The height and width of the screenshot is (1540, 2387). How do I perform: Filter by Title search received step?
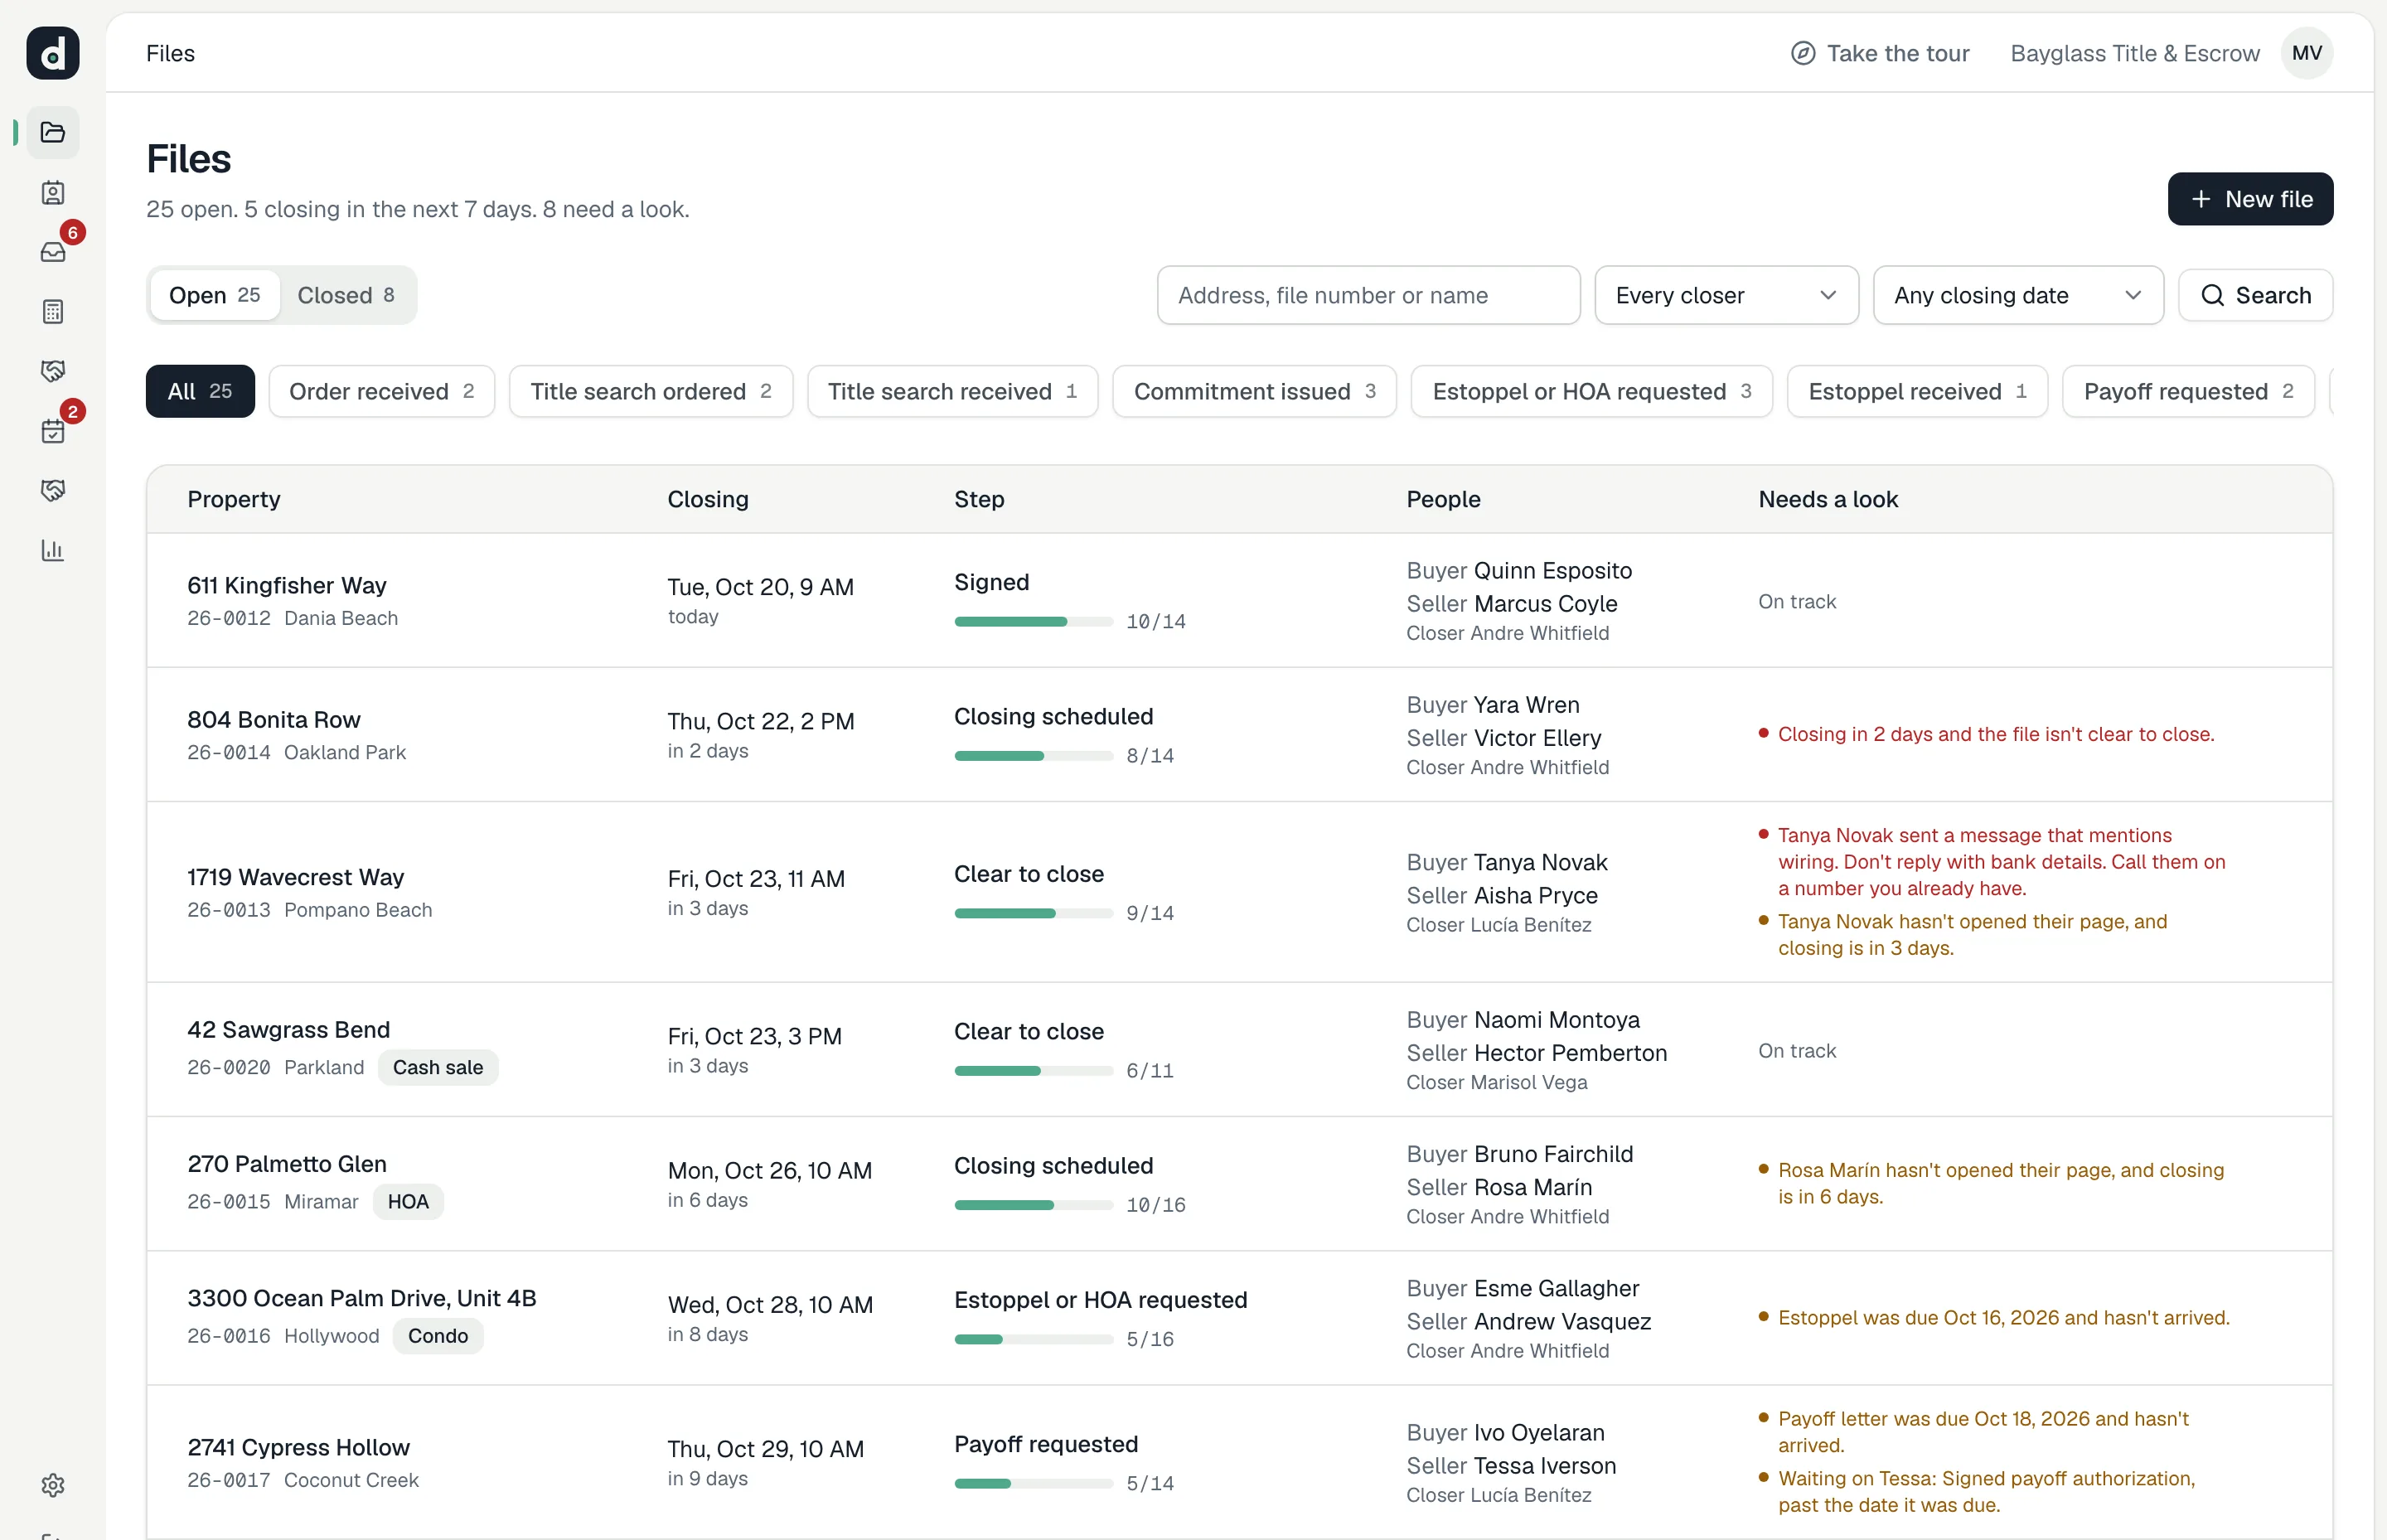(952, 391)
